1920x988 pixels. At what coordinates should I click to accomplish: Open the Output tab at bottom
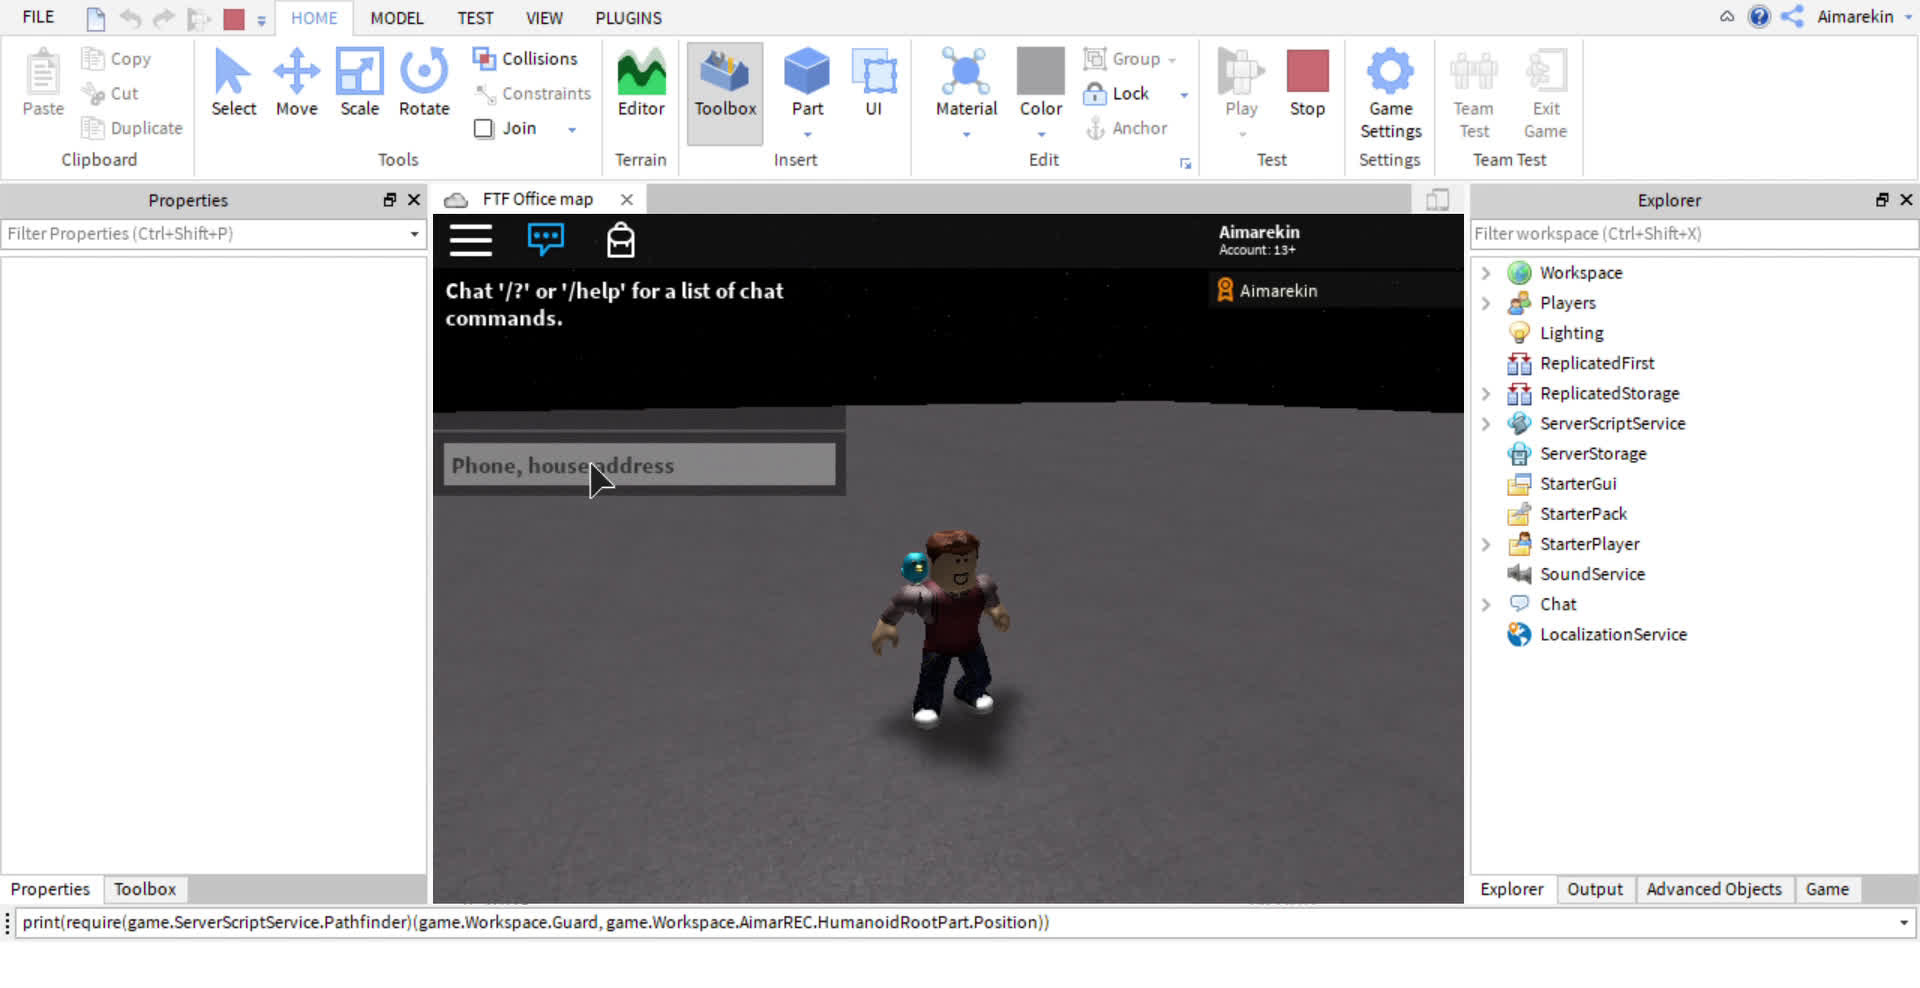coord(1595,889)
